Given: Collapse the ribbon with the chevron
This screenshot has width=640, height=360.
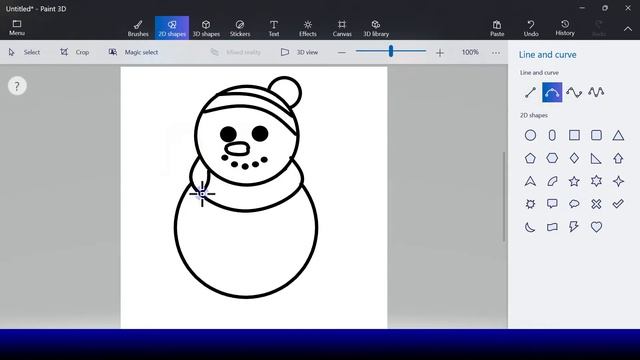Looking at the screenshot, I should 628,29.
